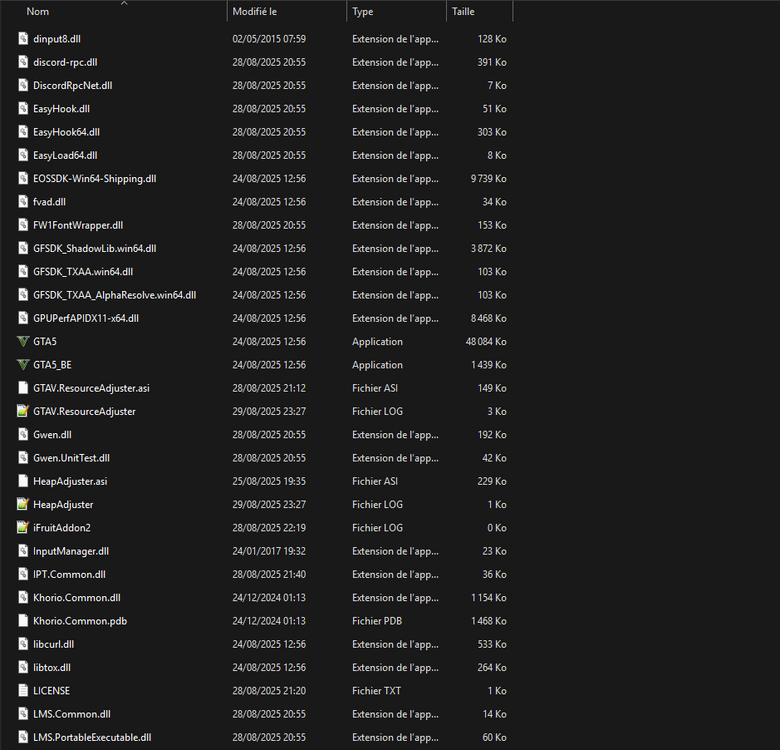Click the discord-rpc.dll file icon
The height and width of the screenshot is (750, 780).
pyautogui.click(x=23, y=62)
